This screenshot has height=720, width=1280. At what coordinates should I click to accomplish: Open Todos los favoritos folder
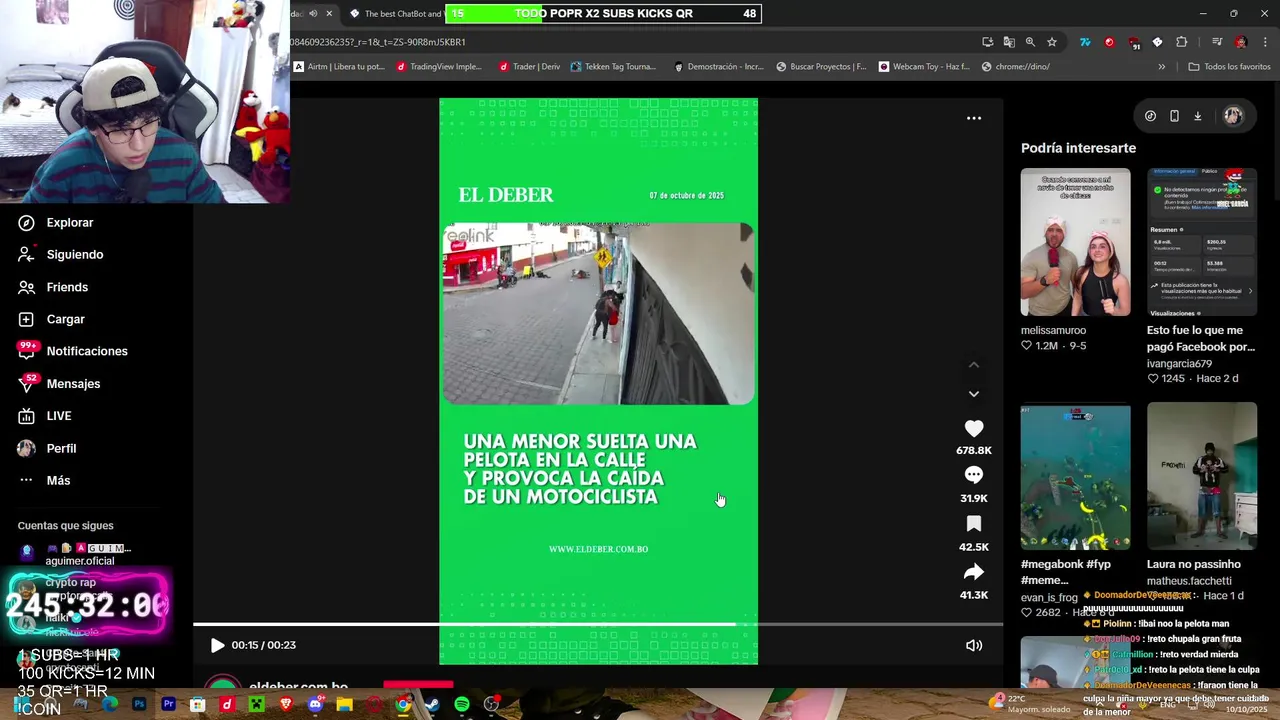pyautogui.click(x=1229, y=67)
